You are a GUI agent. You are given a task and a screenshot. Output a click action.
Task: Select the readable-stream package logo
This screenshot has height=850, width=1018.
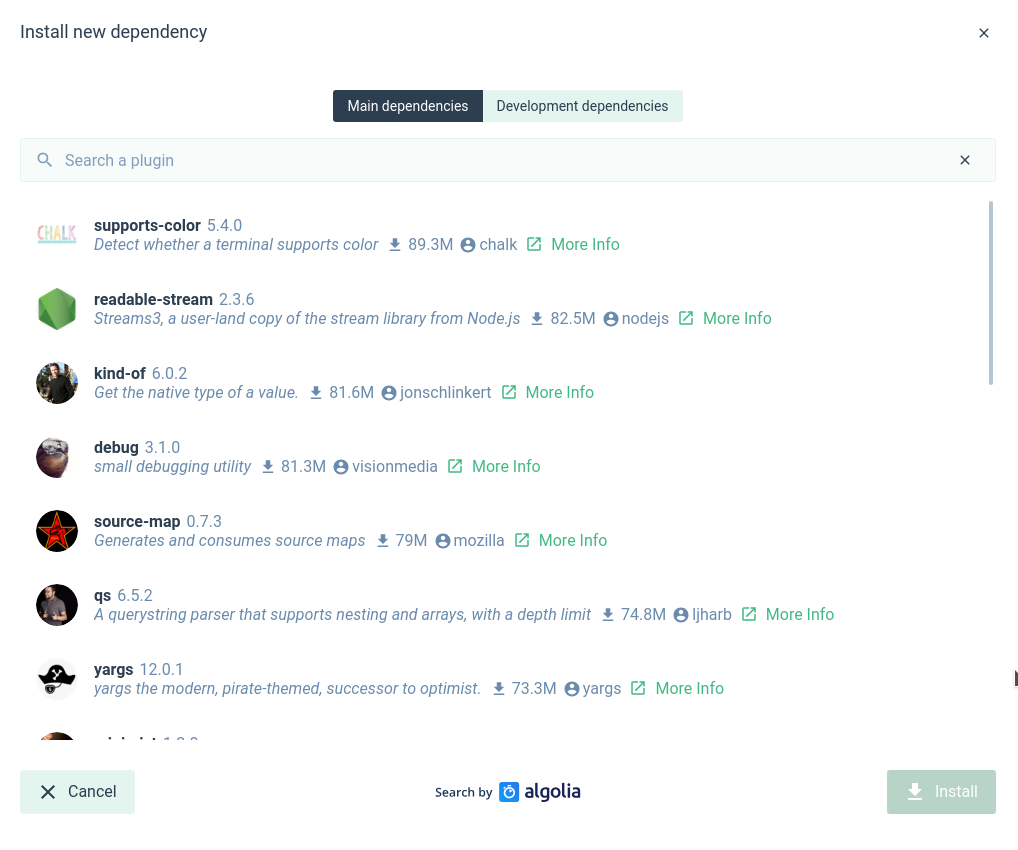click(x=57, y=309)
